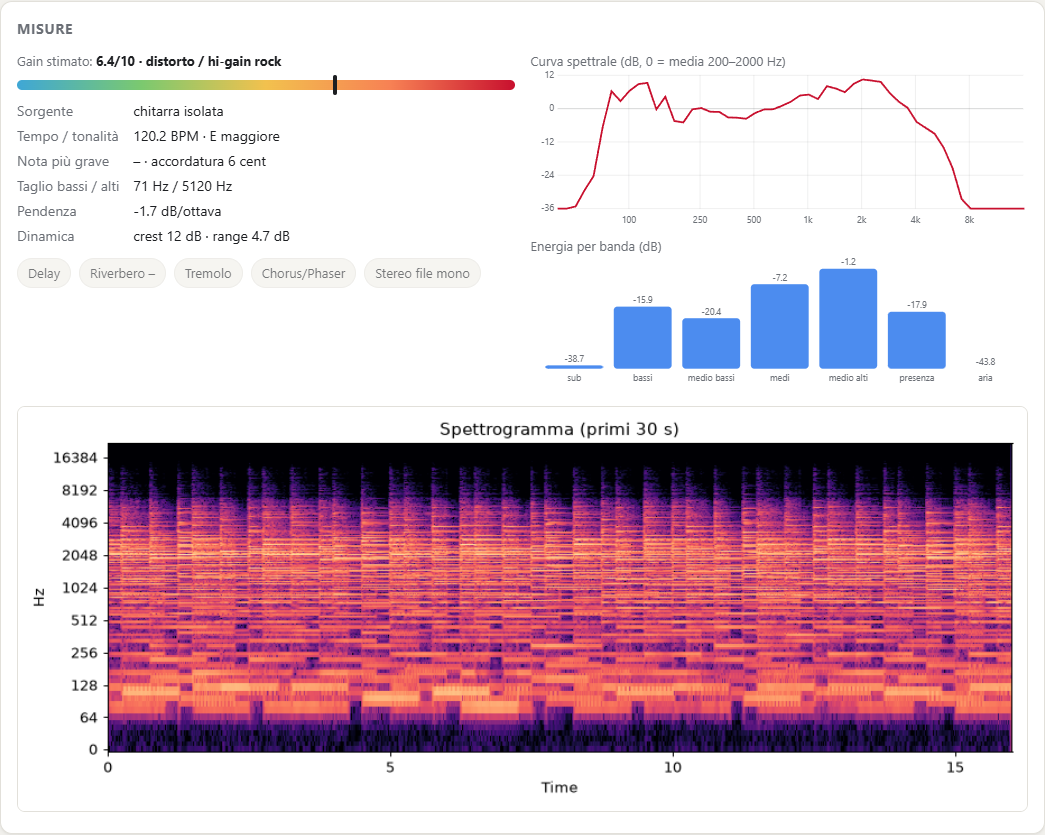Click the 128 Hz axis tick label
1045x835 pixels.
coord(84,685)
